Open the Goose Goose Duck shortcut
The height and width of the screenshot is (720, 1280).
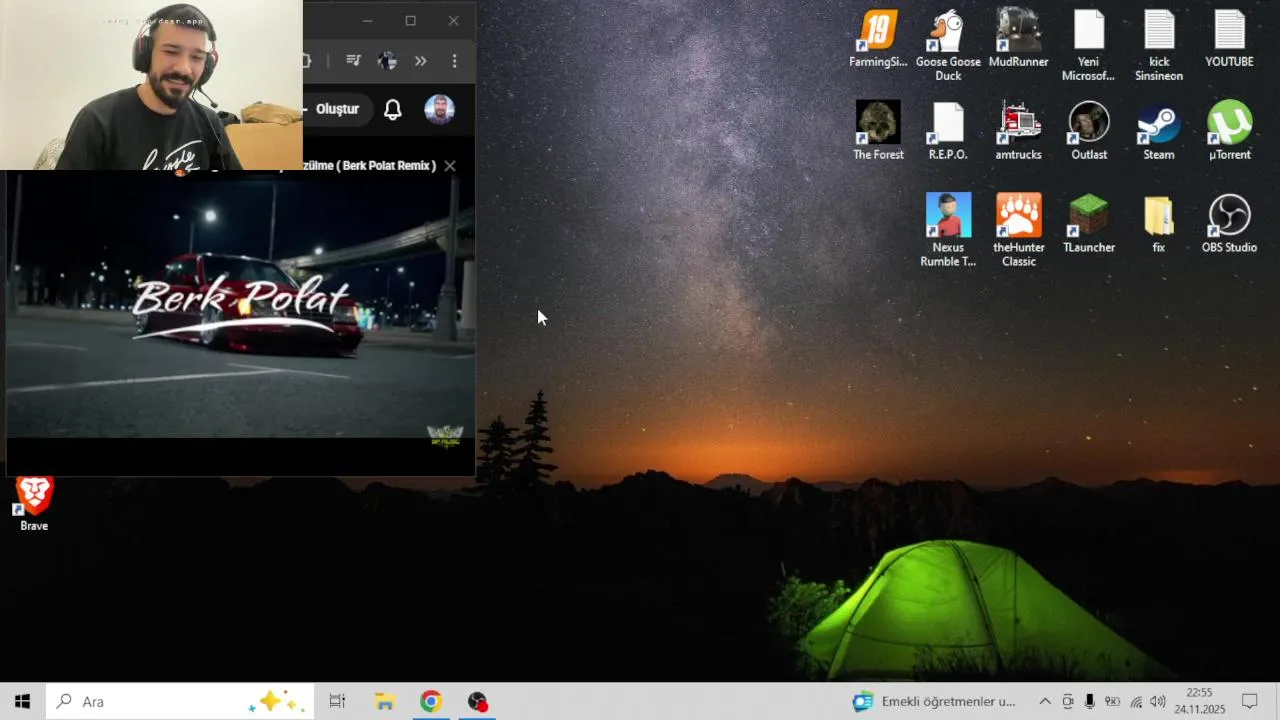948,45
